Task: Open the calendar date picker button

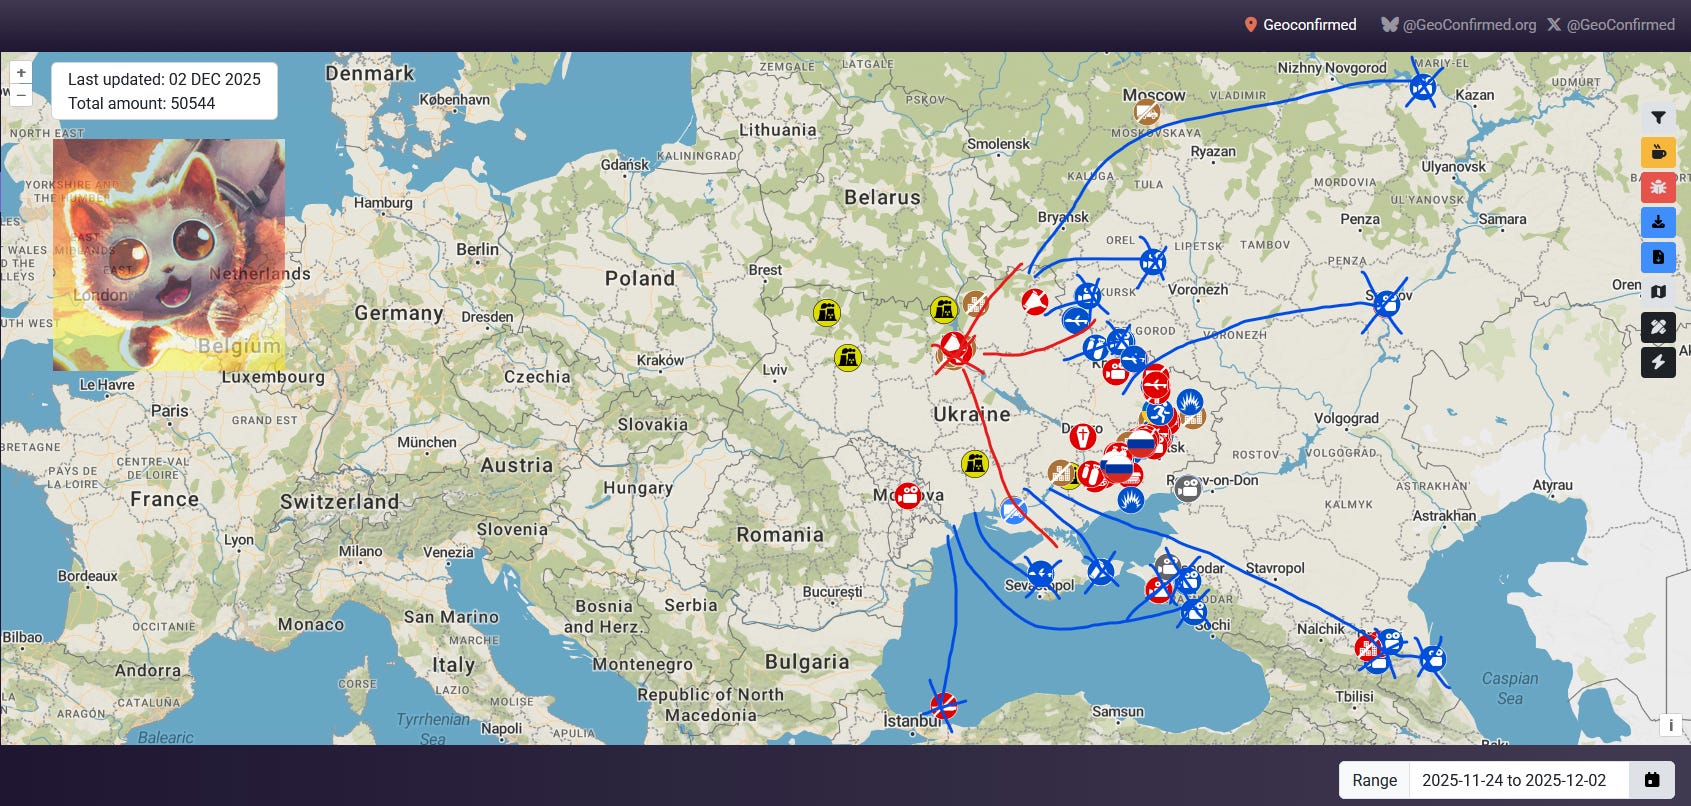Action: pyautogui.click(x=1652, y=780)
